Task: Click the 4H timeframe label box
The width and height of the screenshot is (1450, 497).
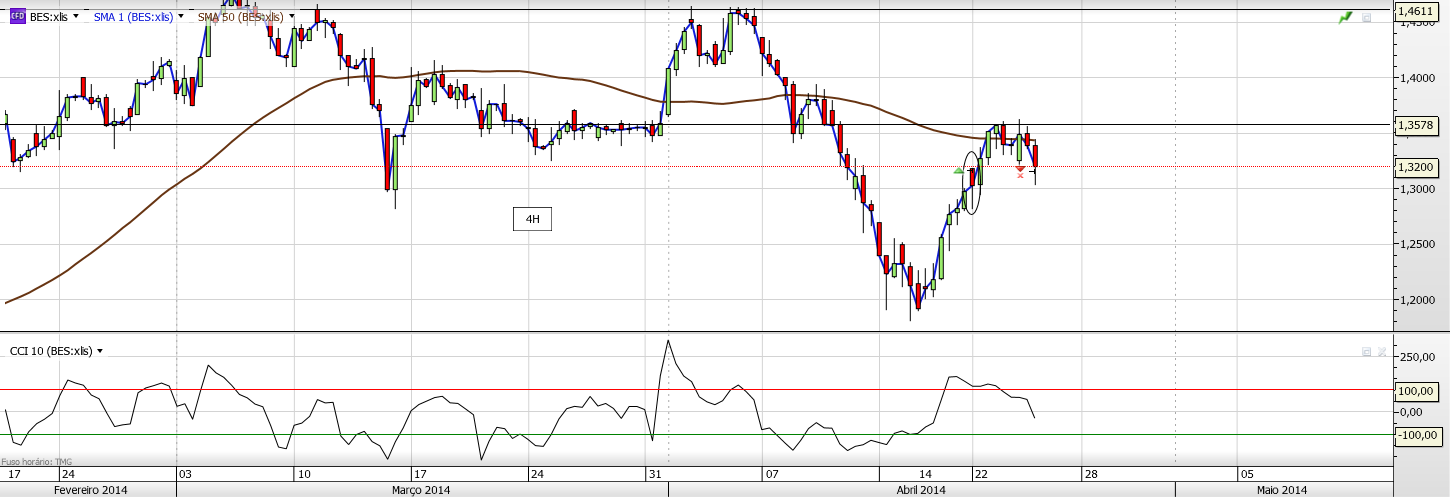Action: 532,220
